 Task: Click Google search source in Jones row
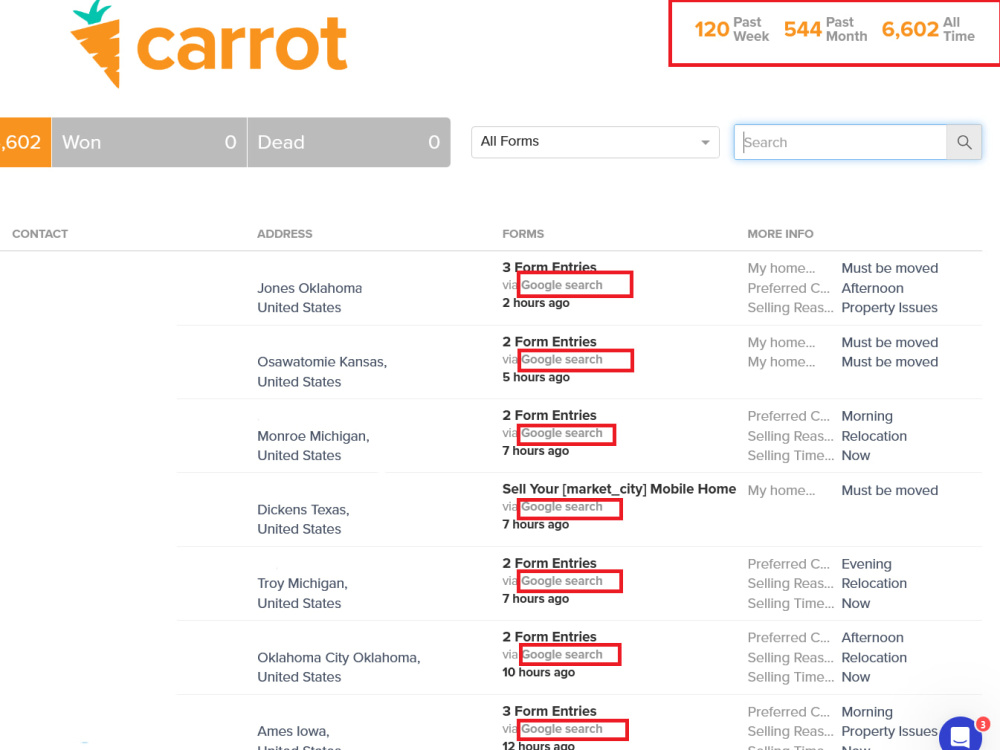pyautogui.click(x=561, y=285)
